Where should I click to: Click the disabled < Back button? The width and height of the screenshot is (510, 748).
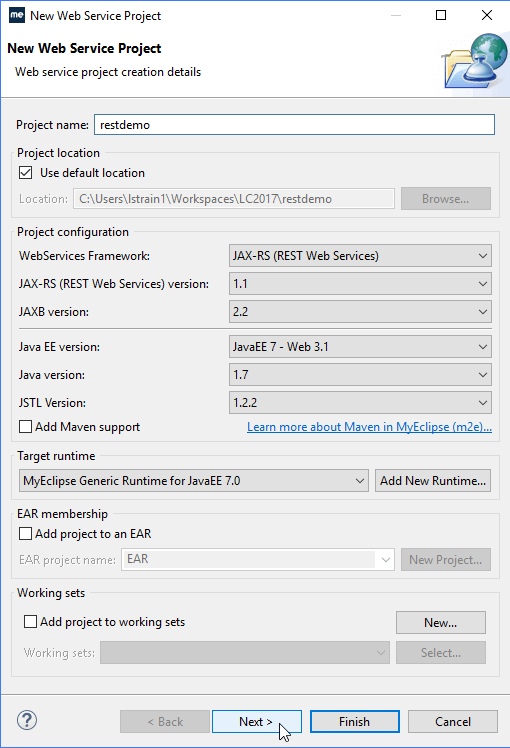point(165,722)
